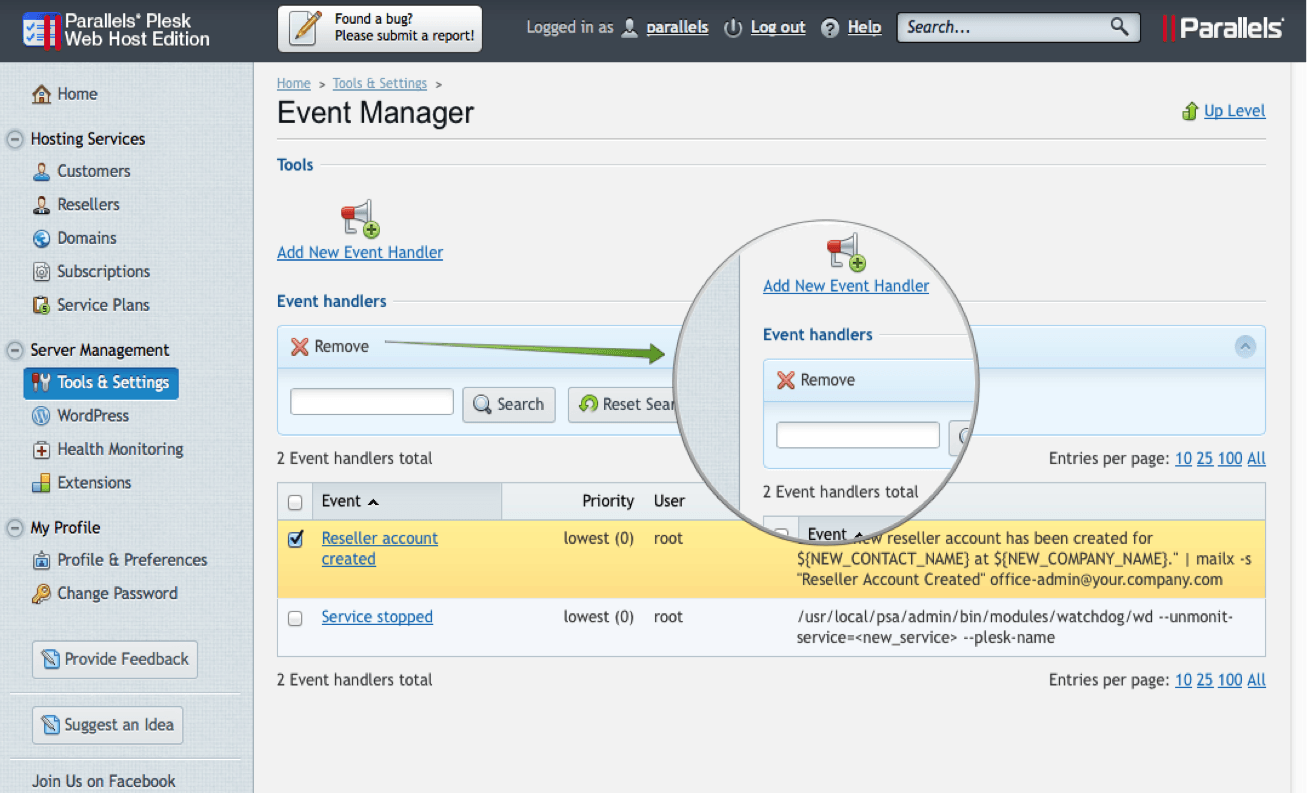Click the Customers user icon
This screenshot has width=1307, height=794.
click(x=41, y=171)
